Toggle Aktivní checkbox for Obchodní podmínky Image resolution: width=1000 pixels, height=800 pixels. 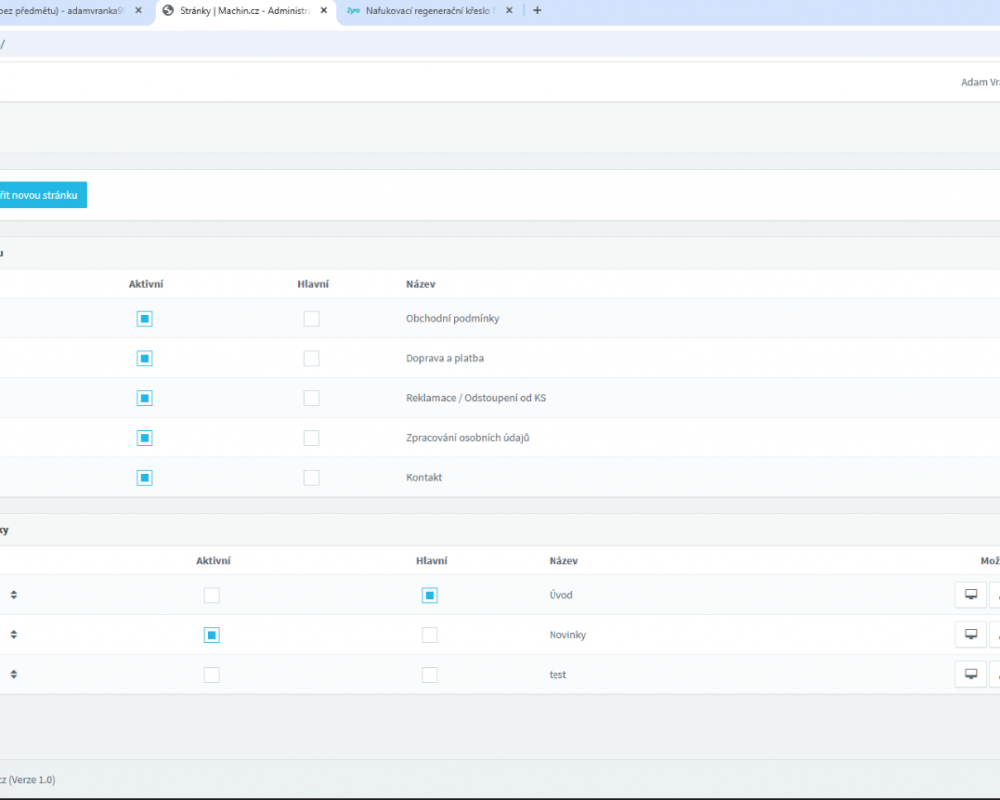(145, 318)
